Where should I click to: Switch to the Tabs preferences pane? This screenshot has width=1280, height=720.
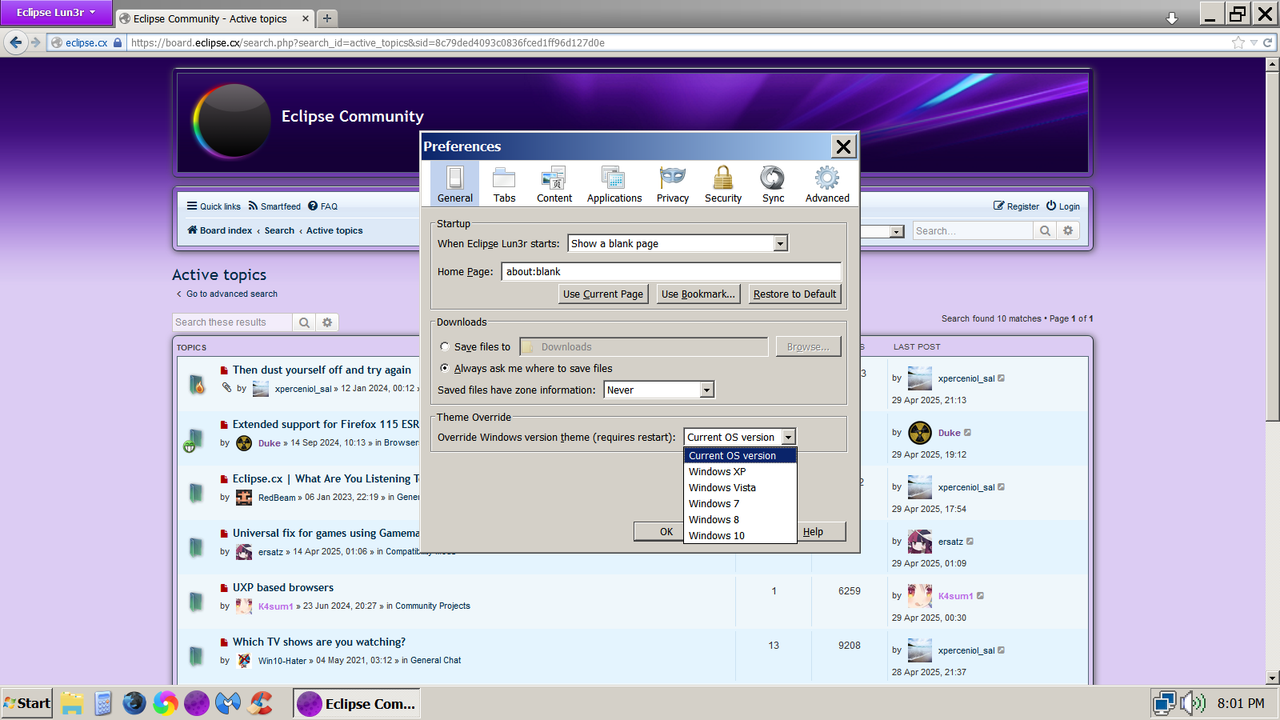click(505, 184)
